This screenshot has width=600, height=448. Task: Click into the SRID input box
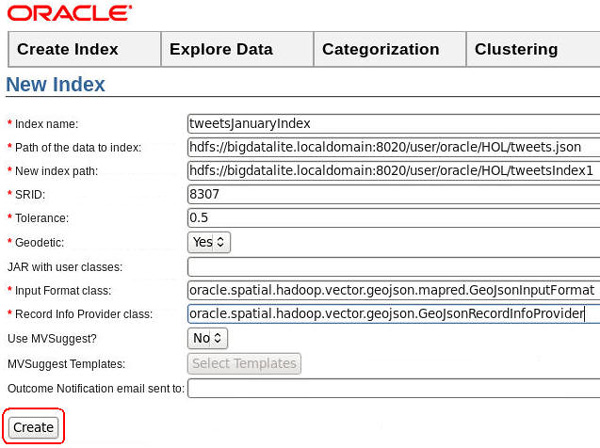point(393,194)
